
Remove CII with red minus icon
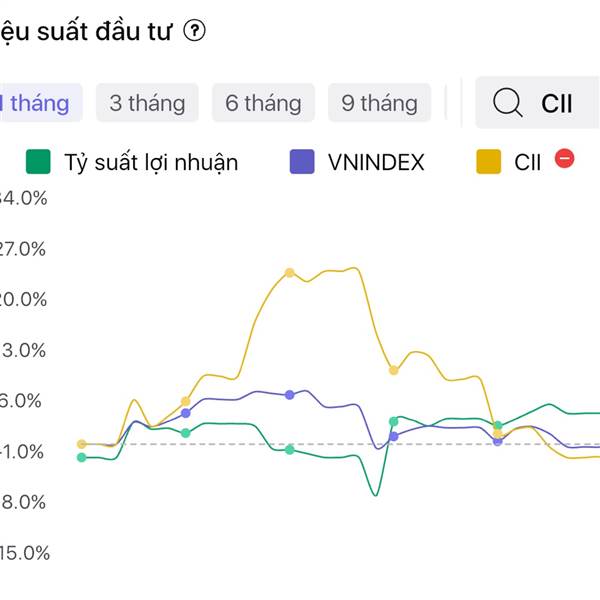565,158
